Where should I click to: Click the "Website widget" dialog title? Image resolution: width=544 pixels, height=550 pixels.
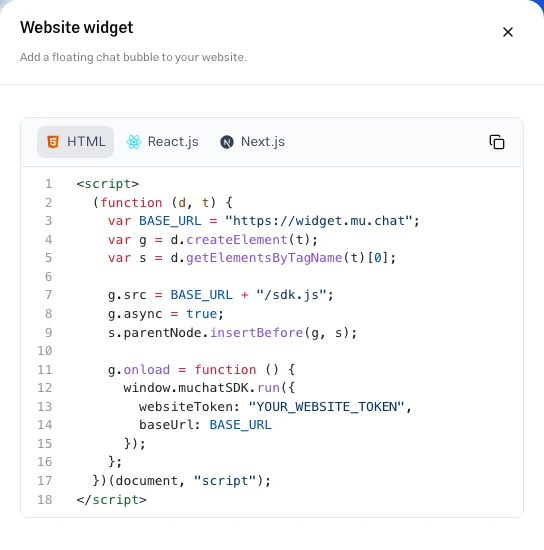point(76,27)
